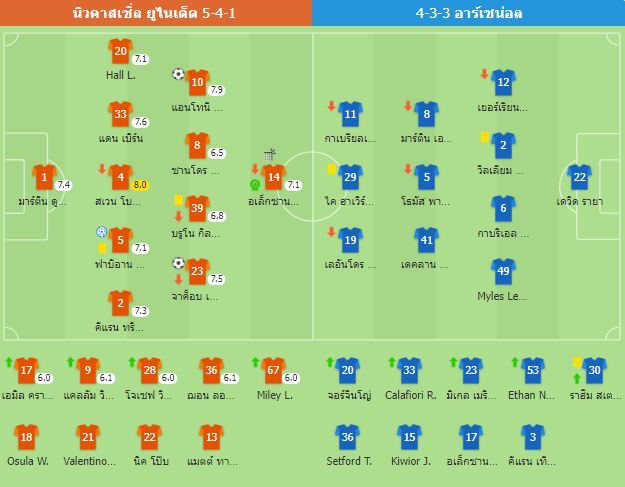Image resolution: width=625 pixels, height=487 pixels.
Task: Click the goal ball icon beside shirt 10
Action: pos(178,74)
